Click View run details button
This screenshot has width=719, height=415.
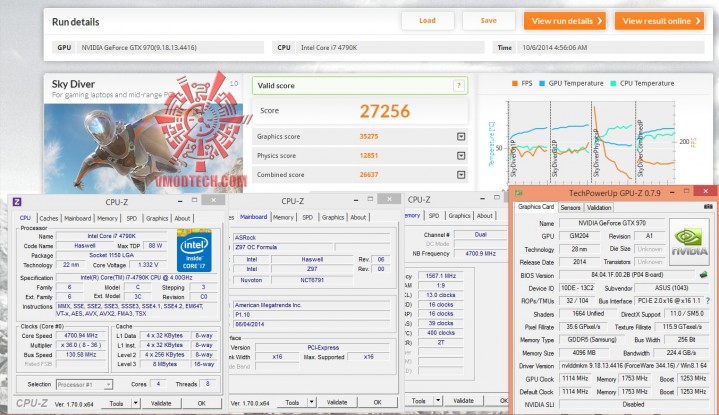565,21
